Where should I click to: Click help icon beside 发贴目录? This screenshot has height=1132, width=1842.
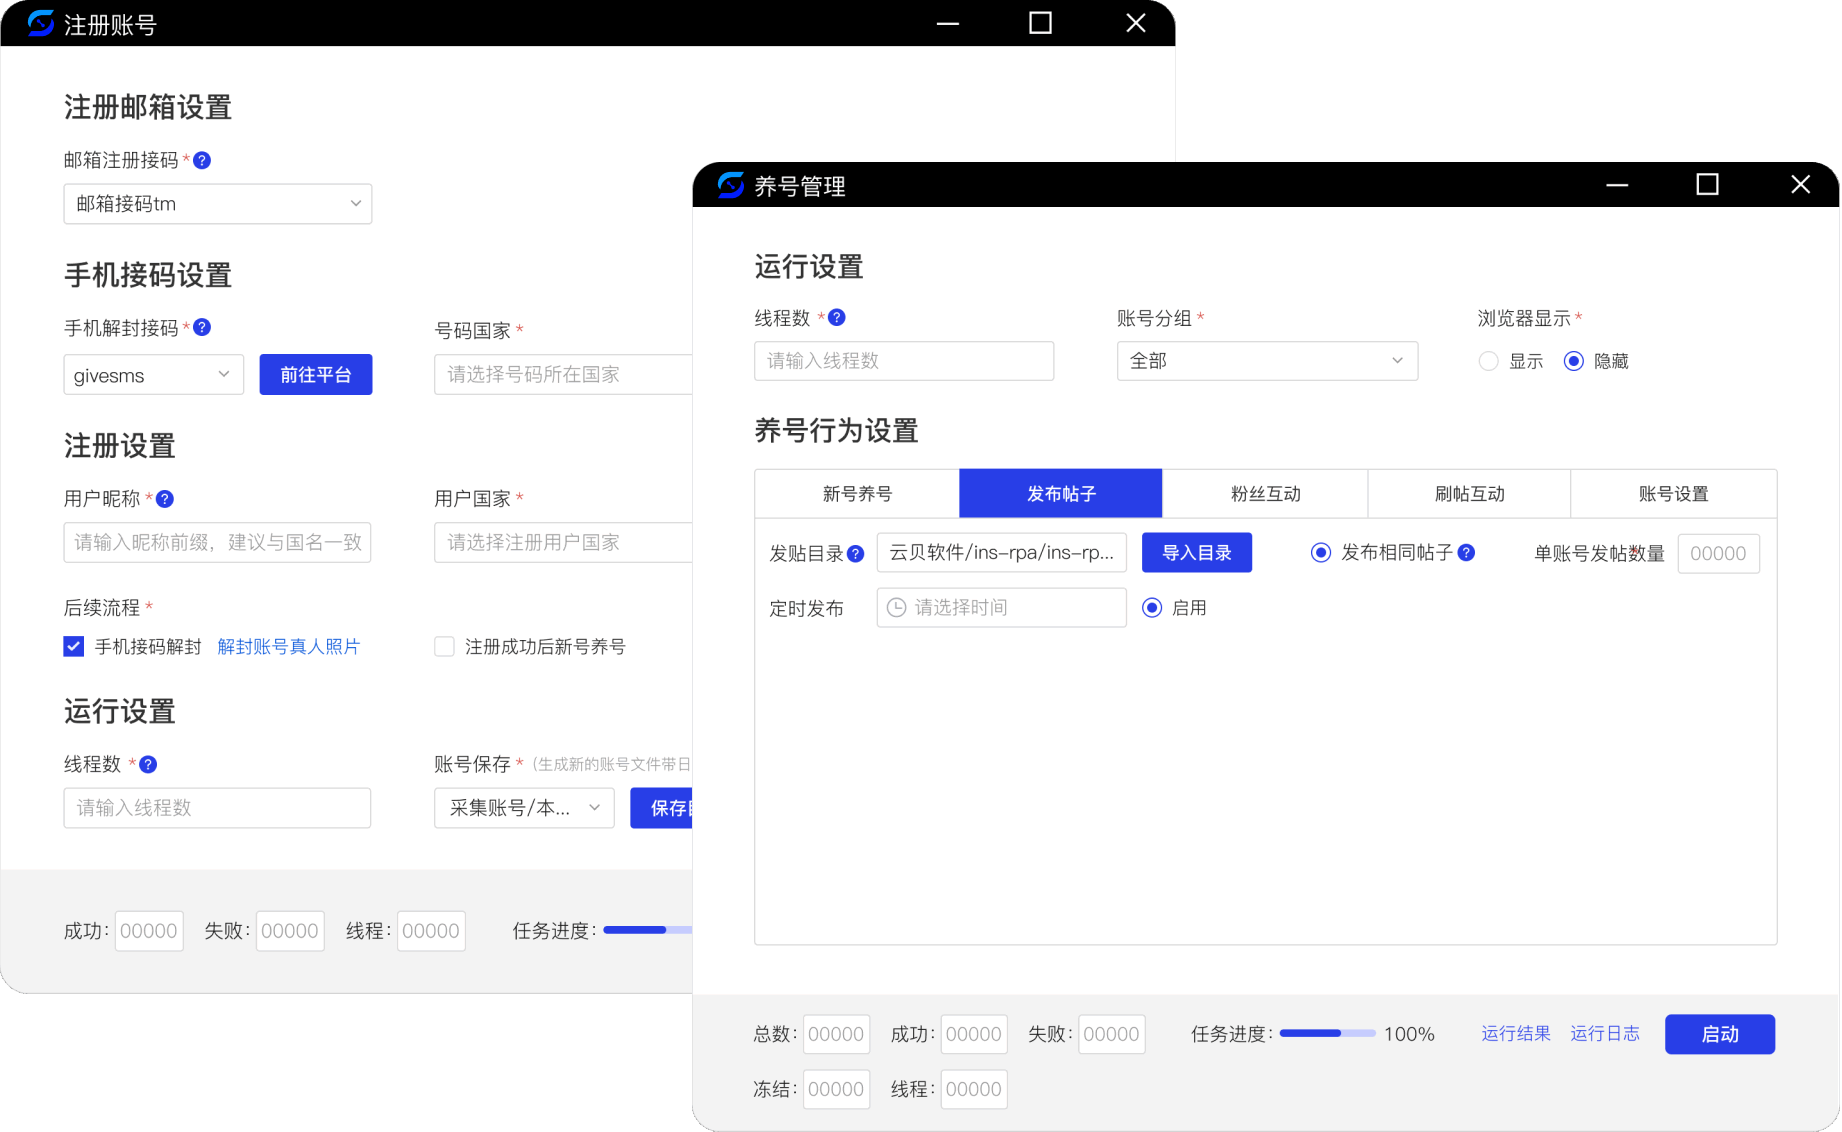856,554
